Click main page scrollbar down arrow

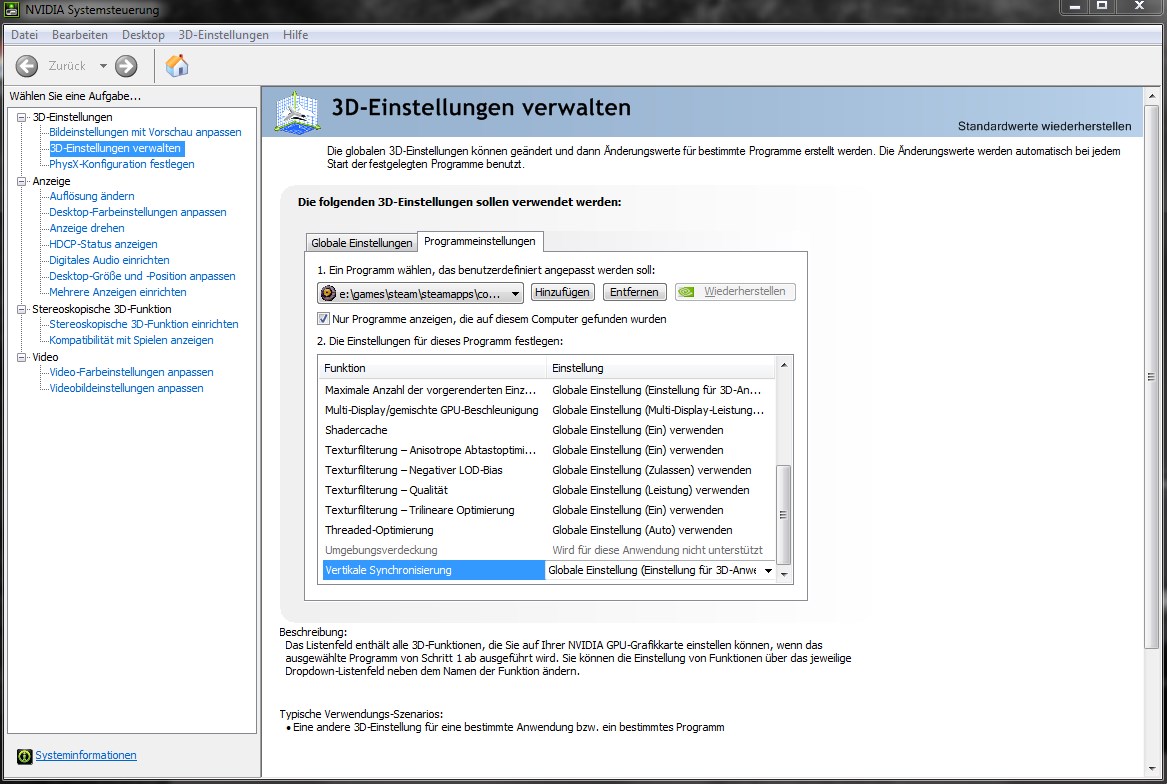1152,770
